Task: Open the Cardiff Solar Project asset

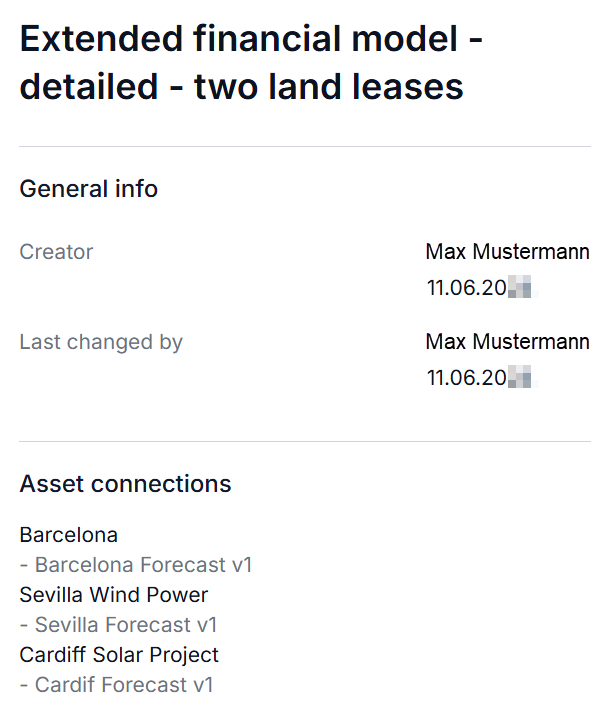Action: pyautogui.click(x=119, y=655)
